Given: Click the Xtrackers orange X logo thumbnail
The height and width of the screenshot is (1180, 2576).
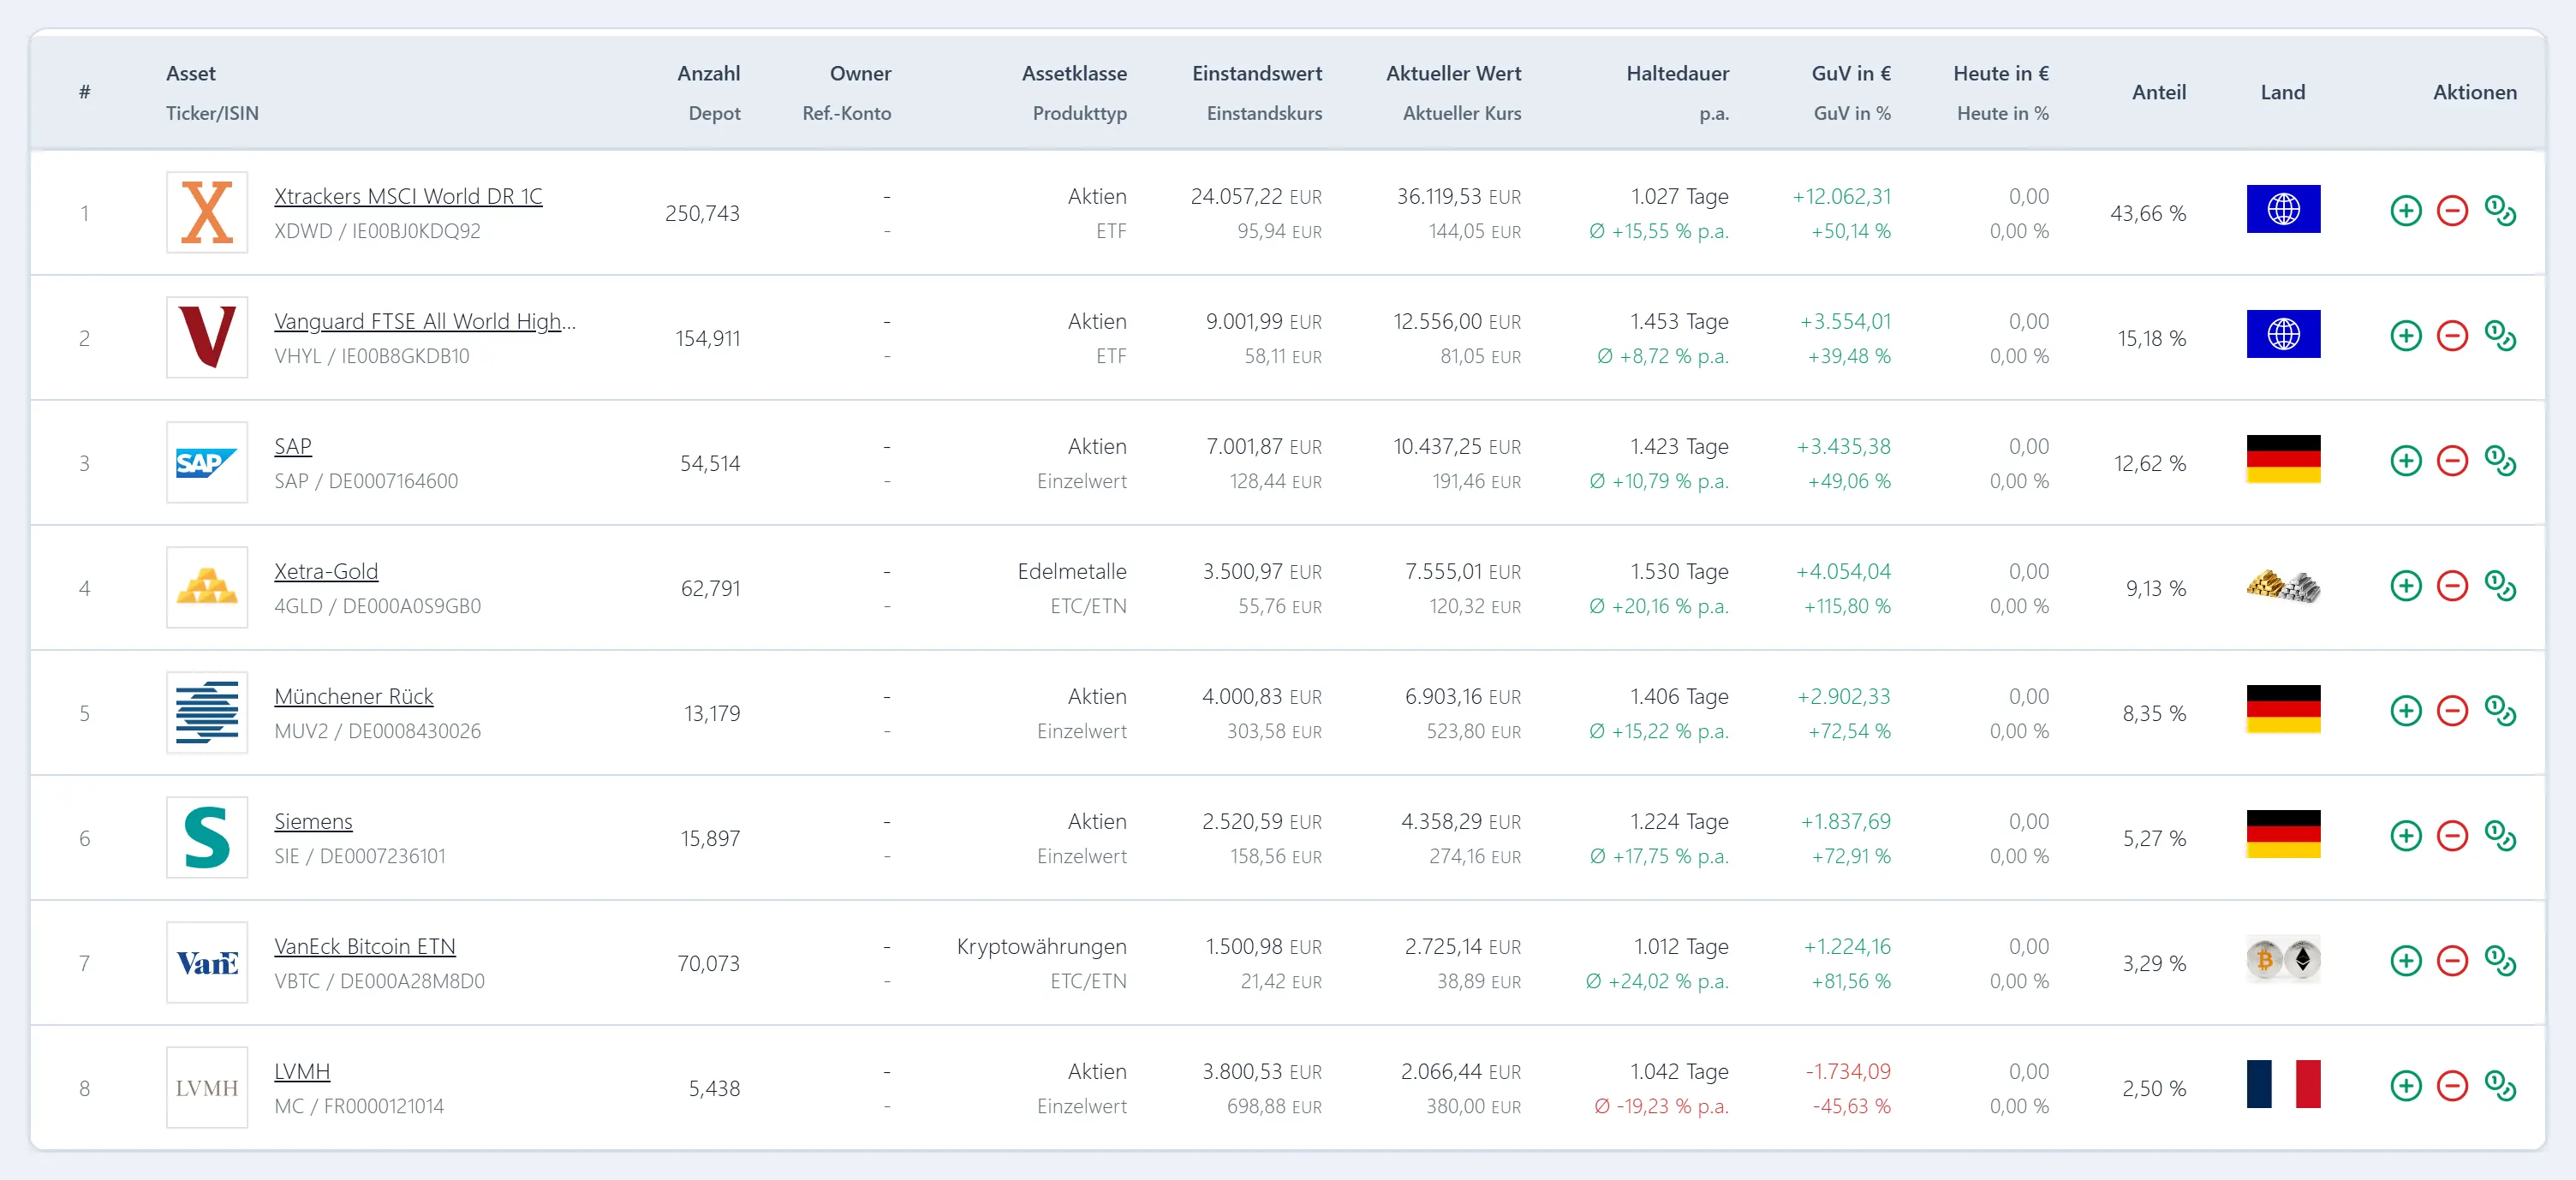Looking at the screenshot, I should [x=207, y=212].
